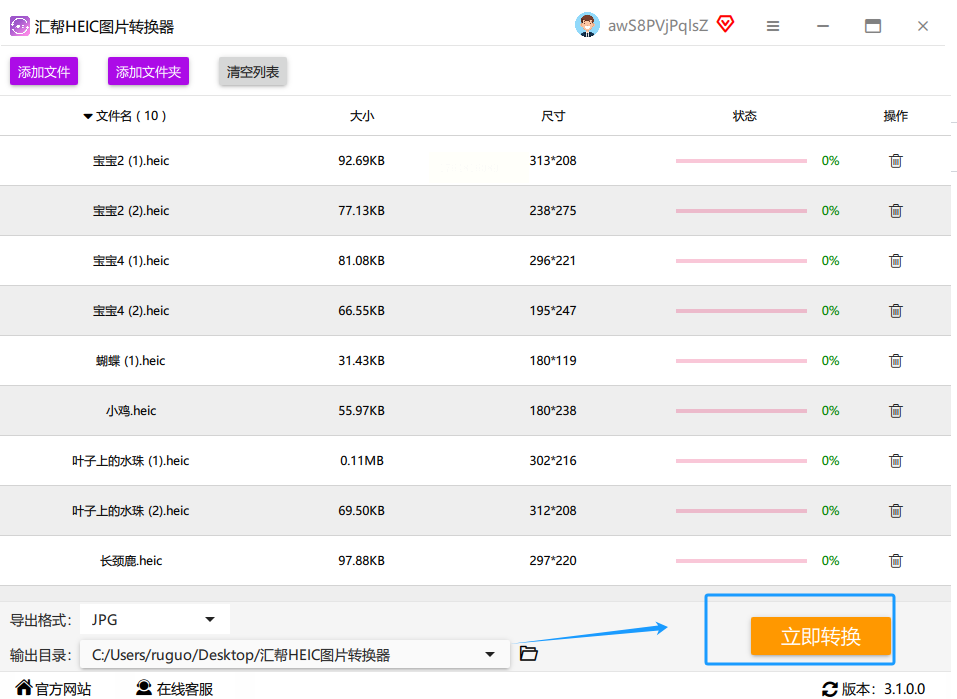957x699 pixels.
Task: Sort by 文件名 column header arrow
Action: tap(88, 116)
